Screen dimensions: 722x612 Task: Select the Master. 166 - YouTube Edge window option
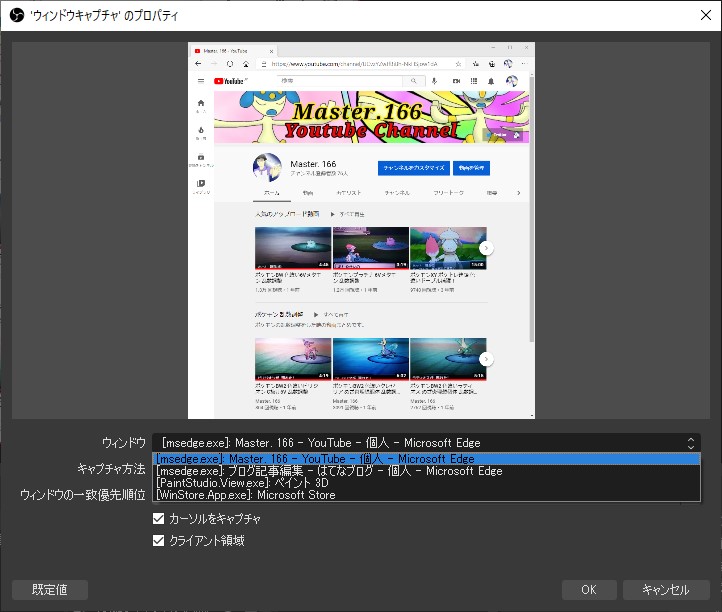click(x=426, y=459)
